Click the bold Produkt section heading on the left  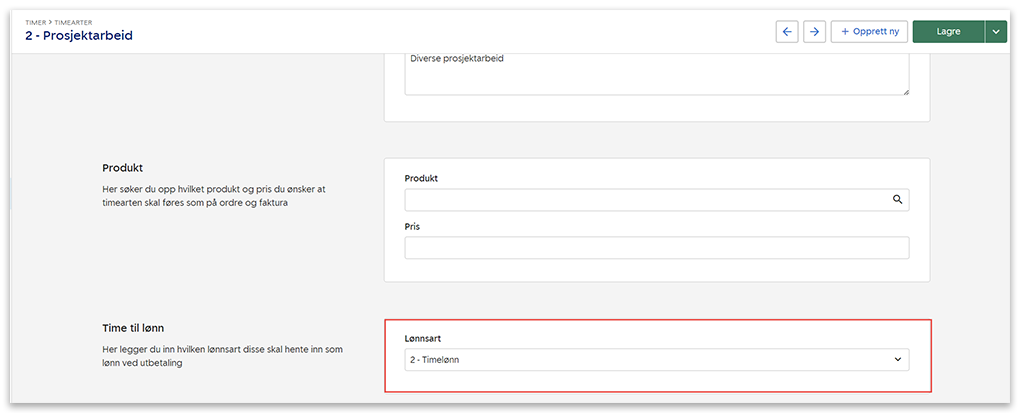coord(124,167)
